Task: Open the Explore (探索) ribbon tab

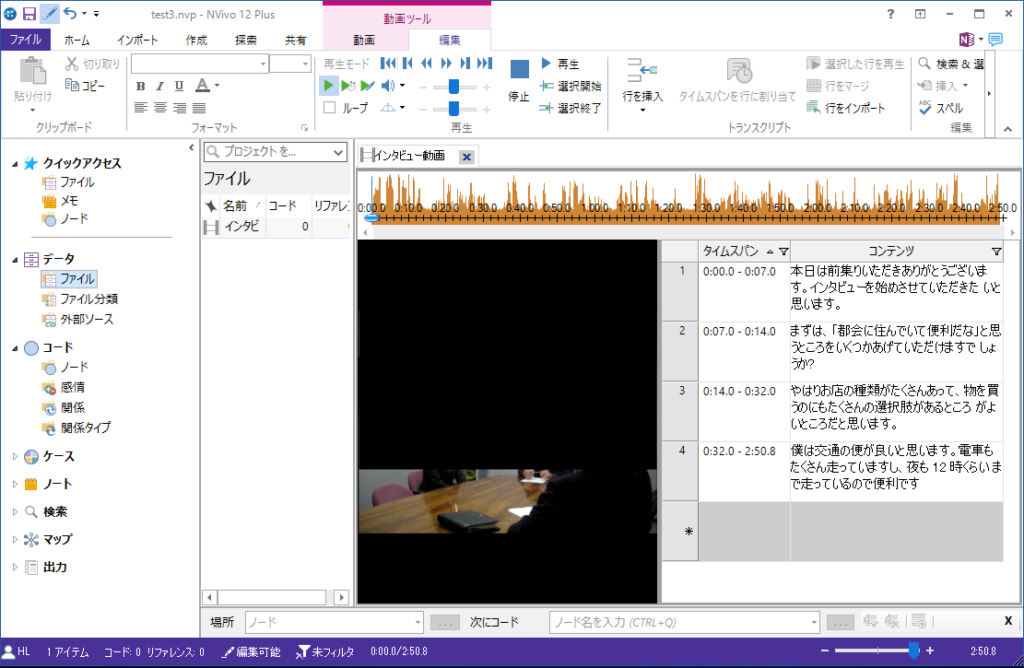Action: click(245, 40)
